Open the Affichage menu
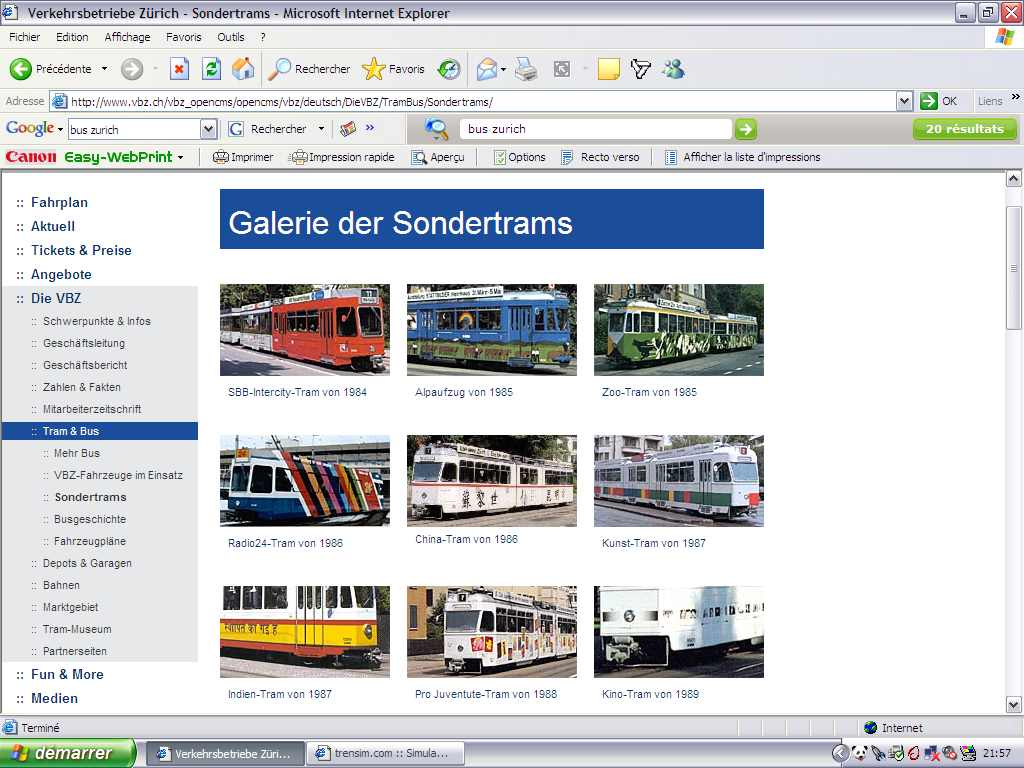This screenshot has width=1024, height=768. 127,37
